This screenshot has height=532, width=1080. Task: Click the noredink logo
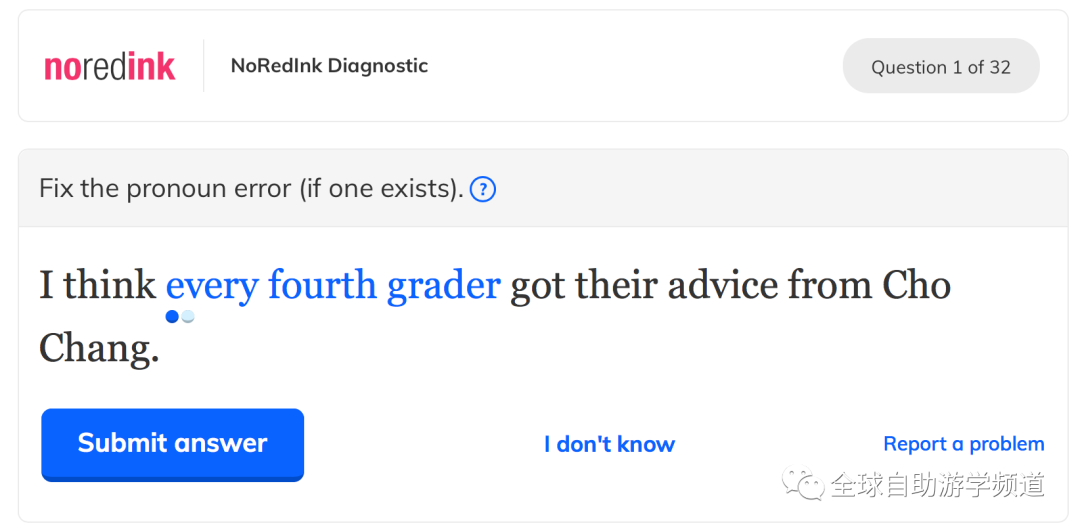coord(110,67)
